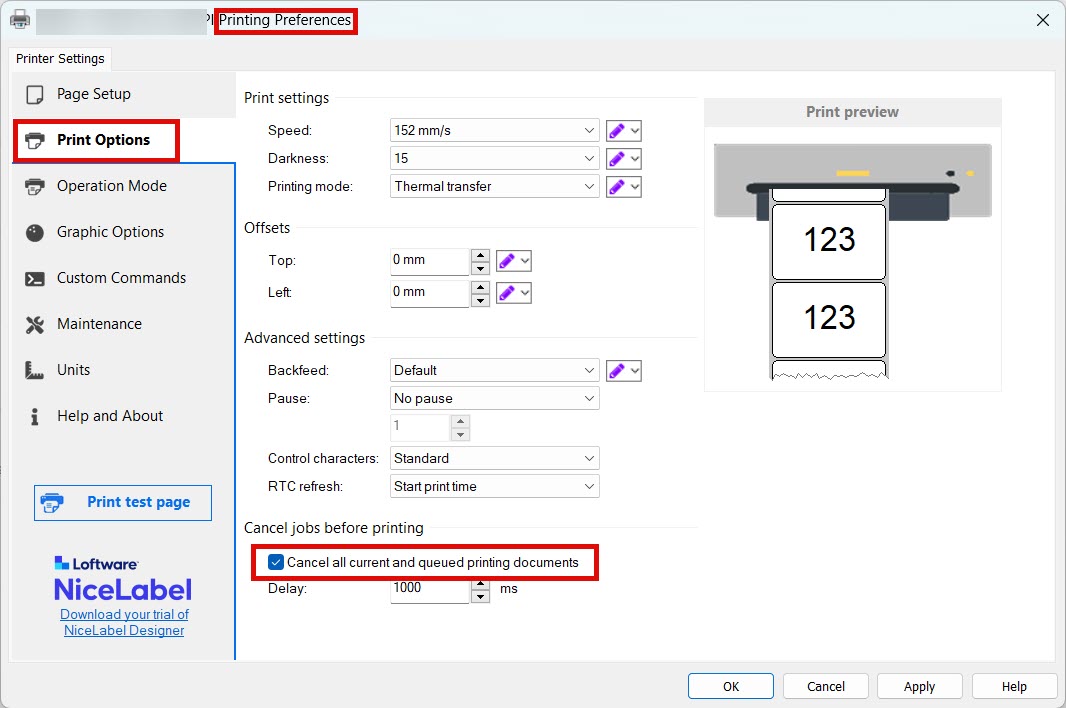The height and width of the screenshot is (708, 1066).
Task: Click the Help and About info icon
Action: (x=35, y=417)
